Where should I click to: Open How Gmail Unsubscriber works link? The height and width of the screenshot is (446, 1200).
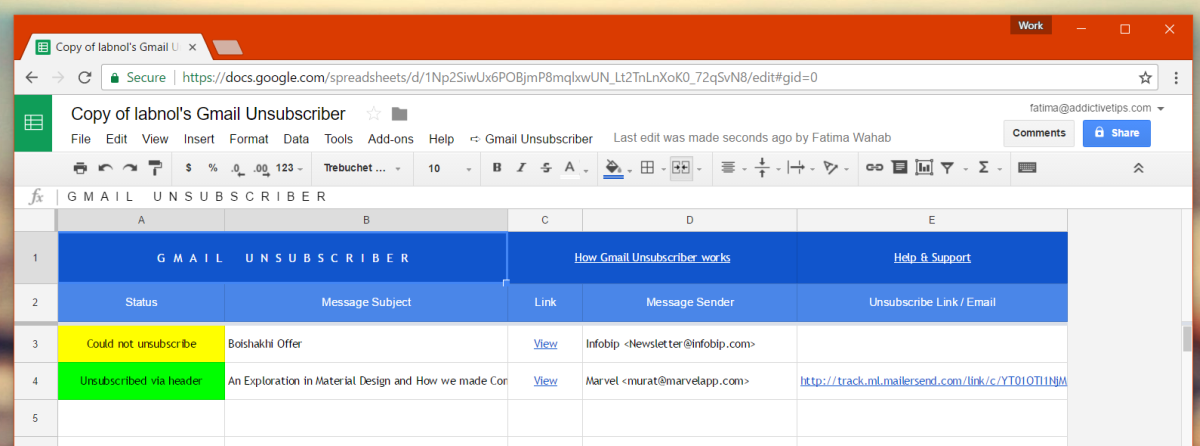[652, 257]
